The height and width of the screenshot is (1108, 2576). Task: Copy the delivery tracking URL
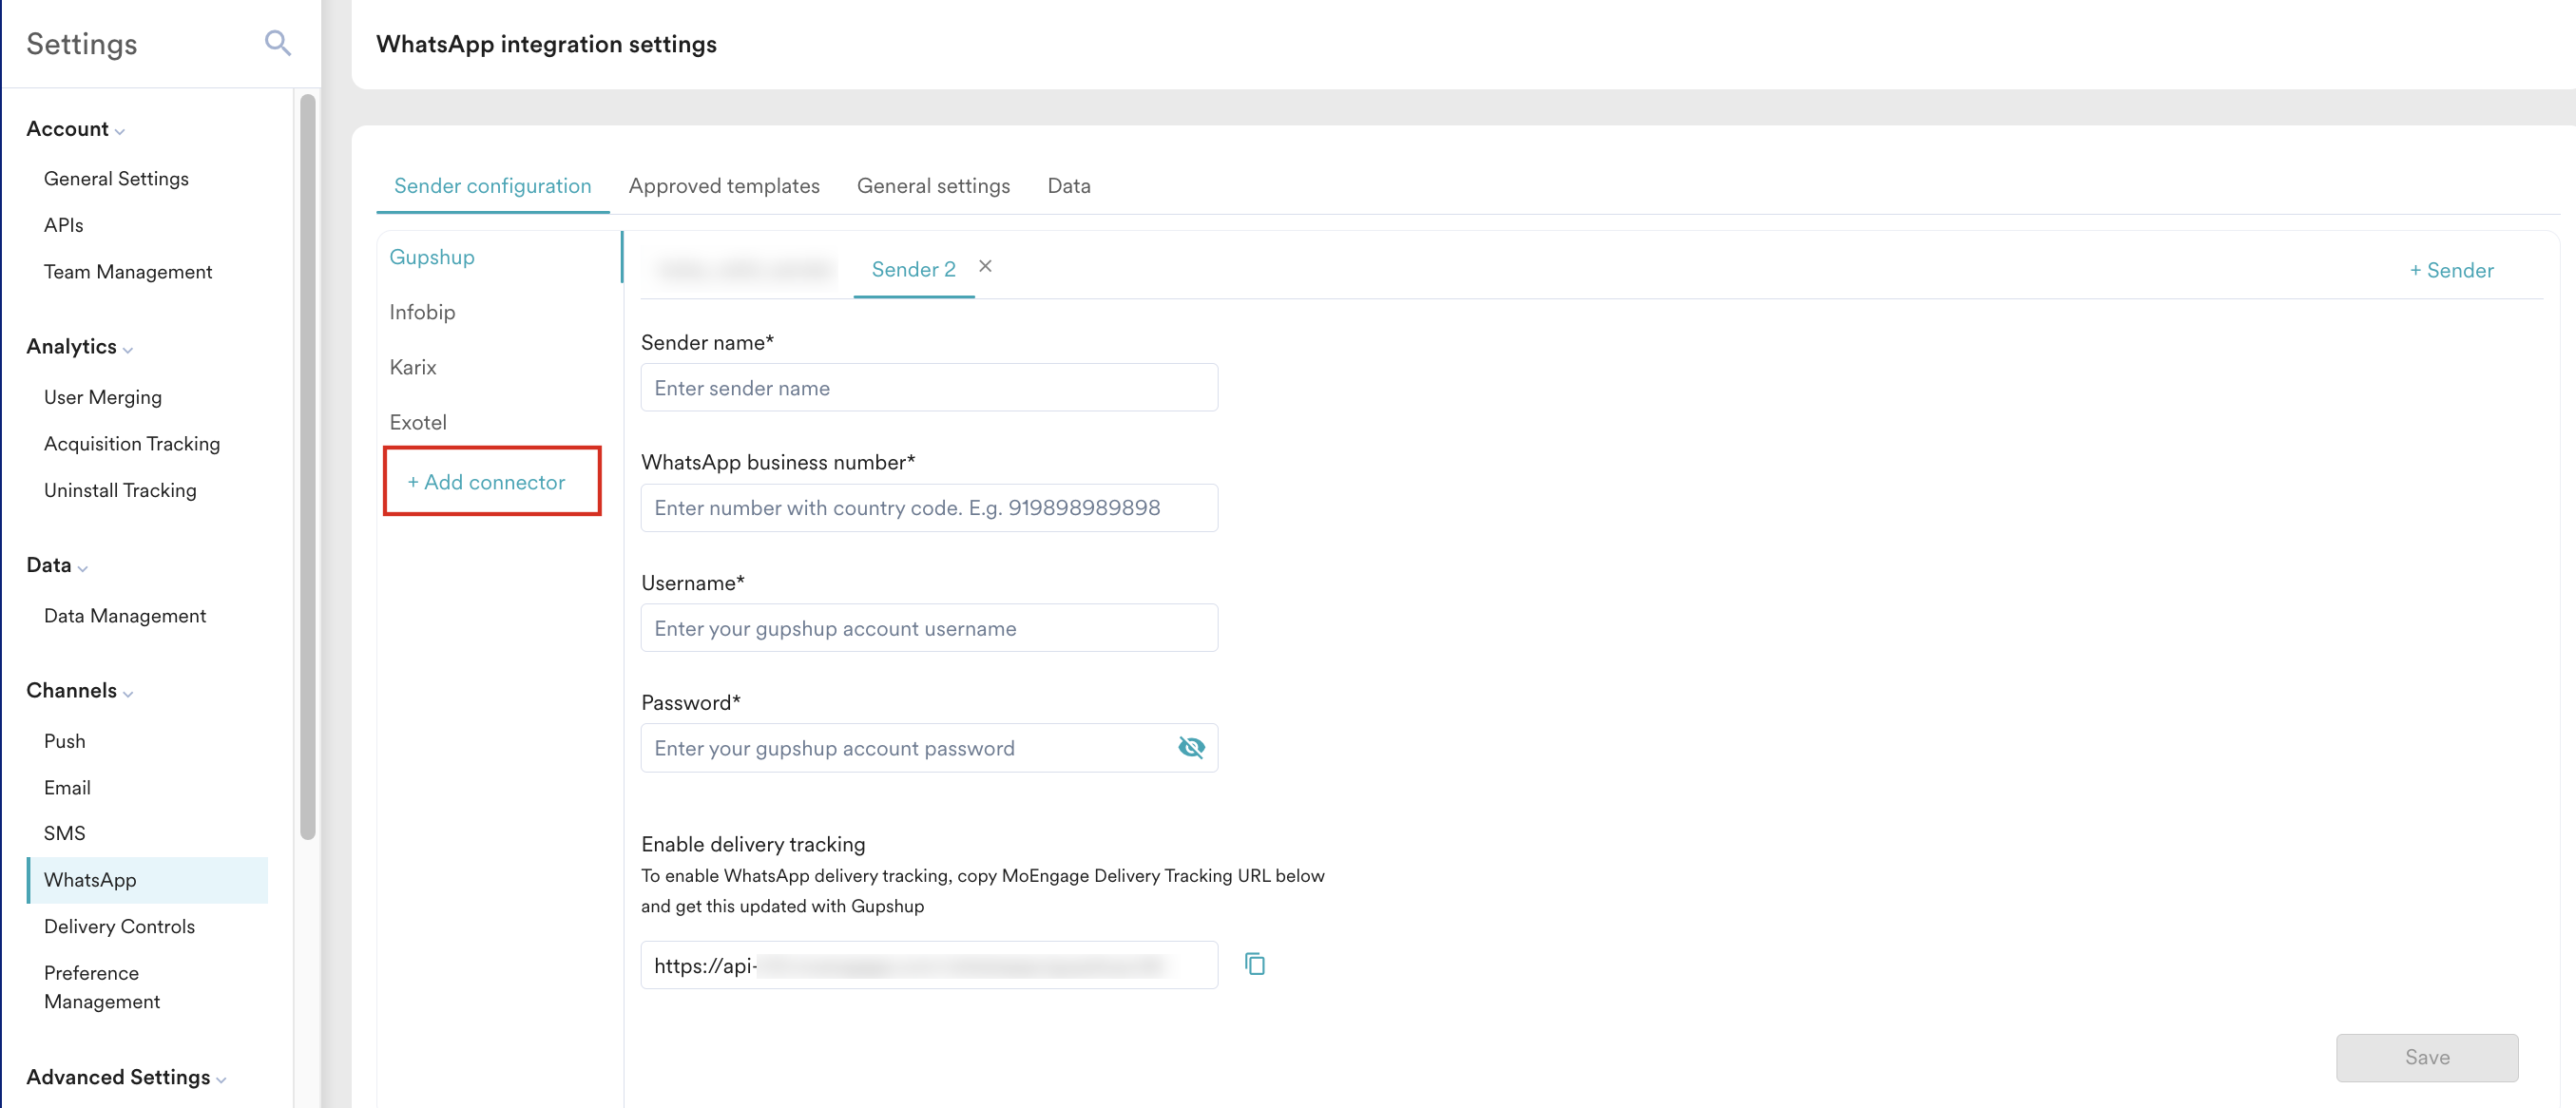(x=1254, y=964)
